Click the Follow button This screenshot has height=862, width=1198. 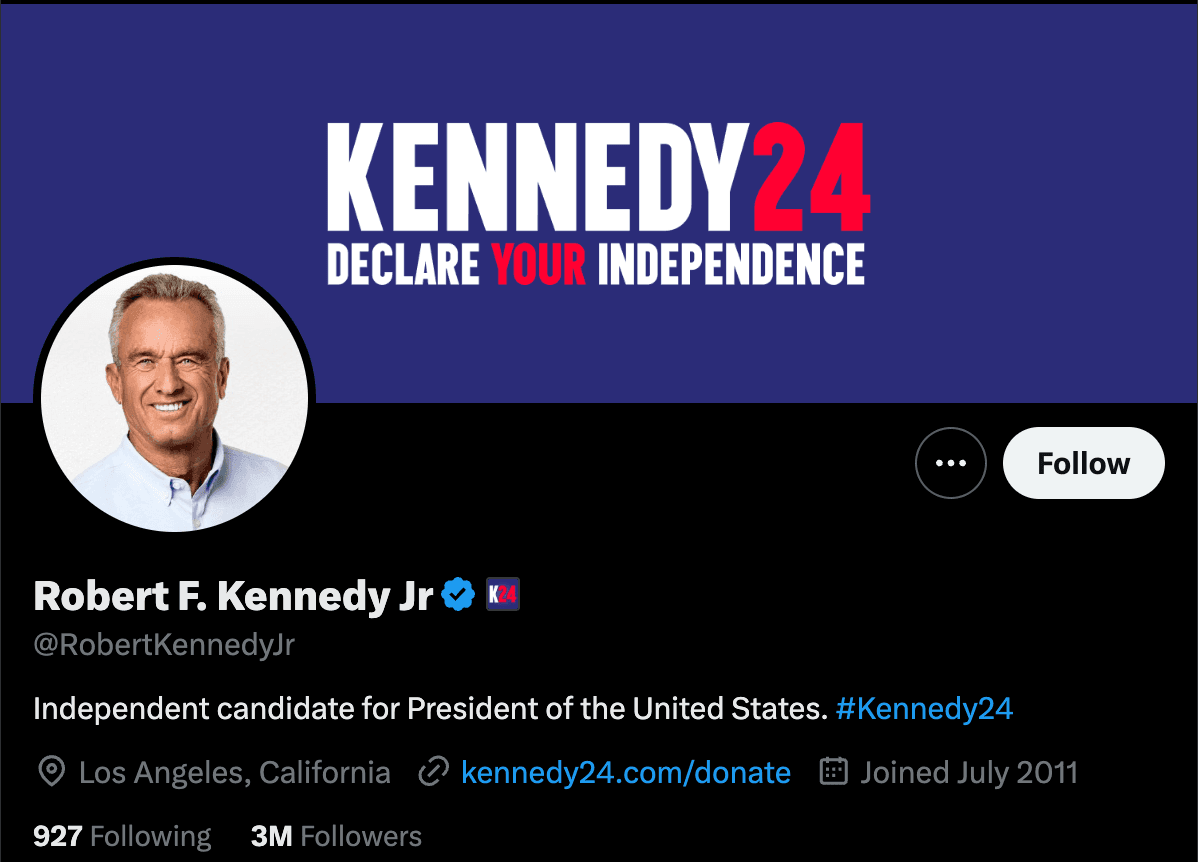coord(1083,463)
